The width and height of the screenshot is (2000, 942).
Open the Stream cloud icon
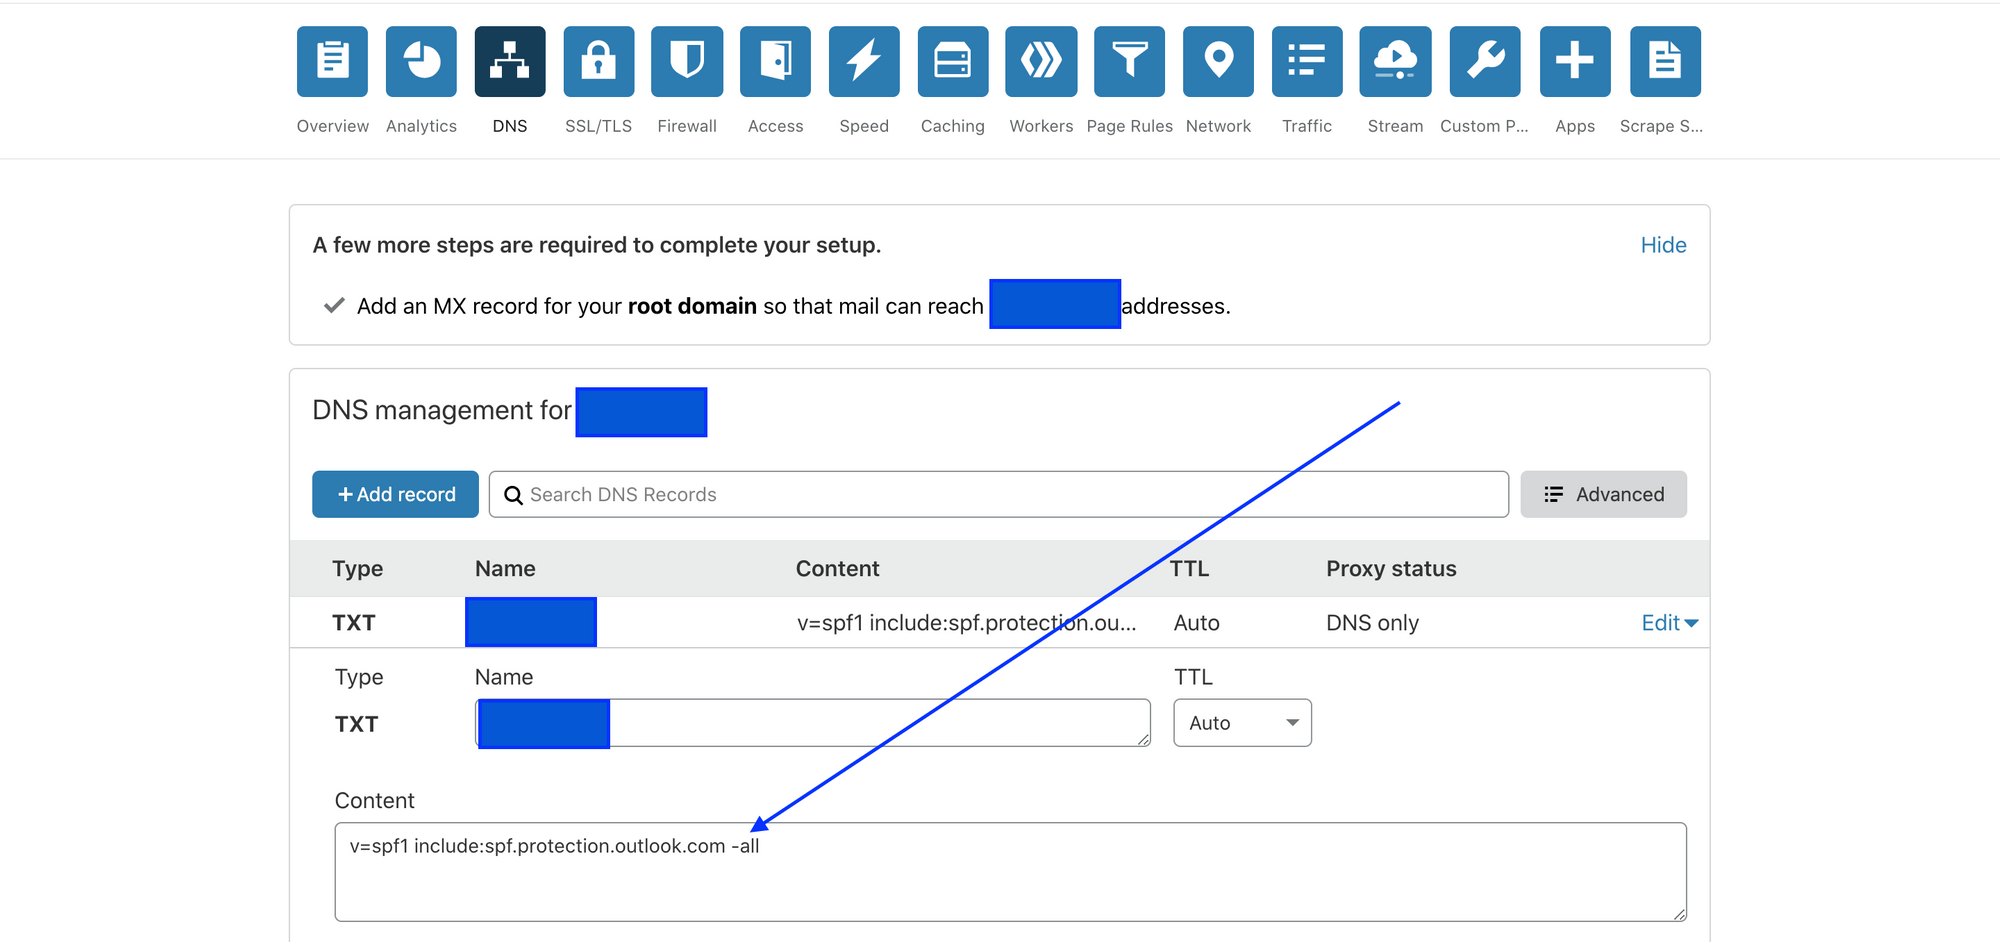[1395, 62]
